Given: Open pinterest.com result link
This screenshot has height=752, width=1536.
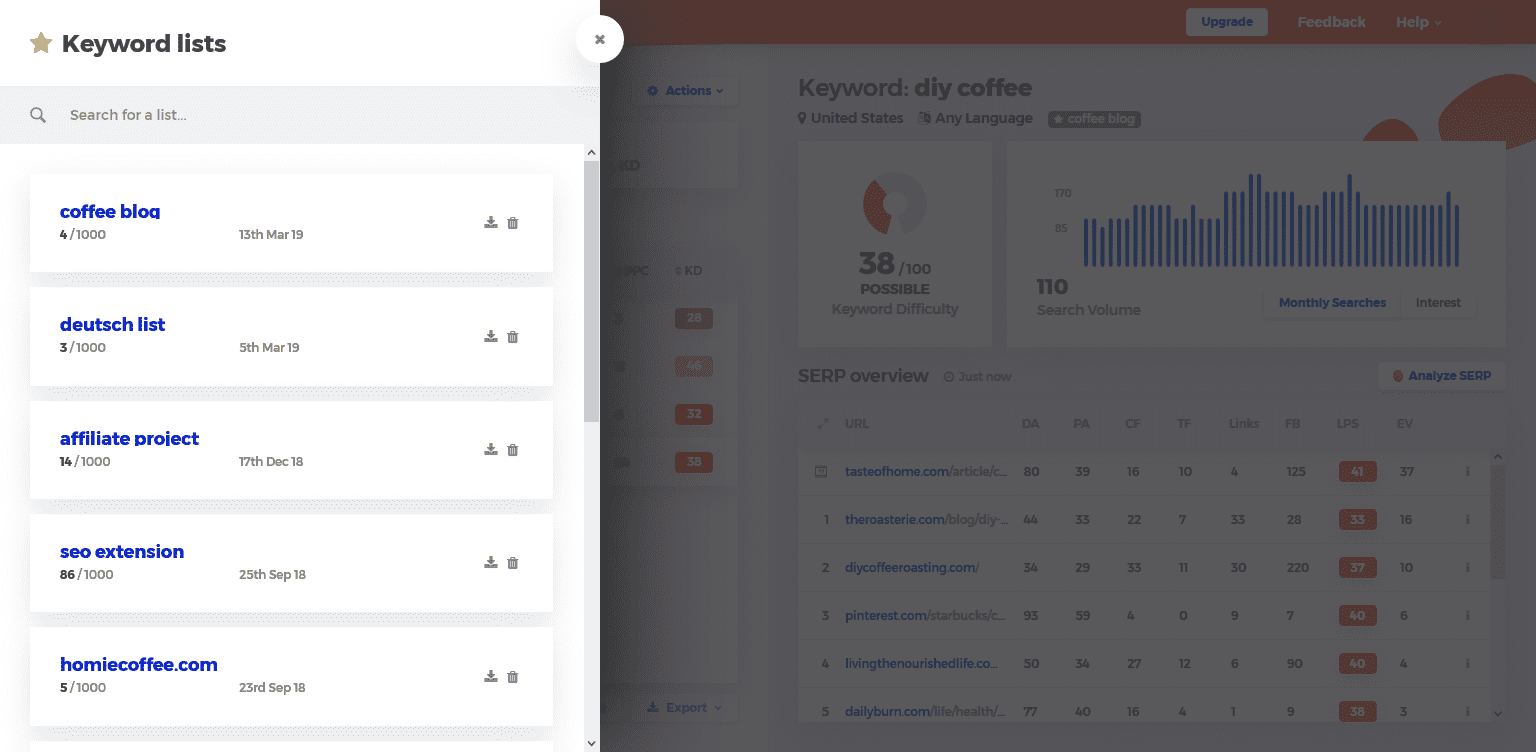Looking at the screenshot, I should 926,615.
